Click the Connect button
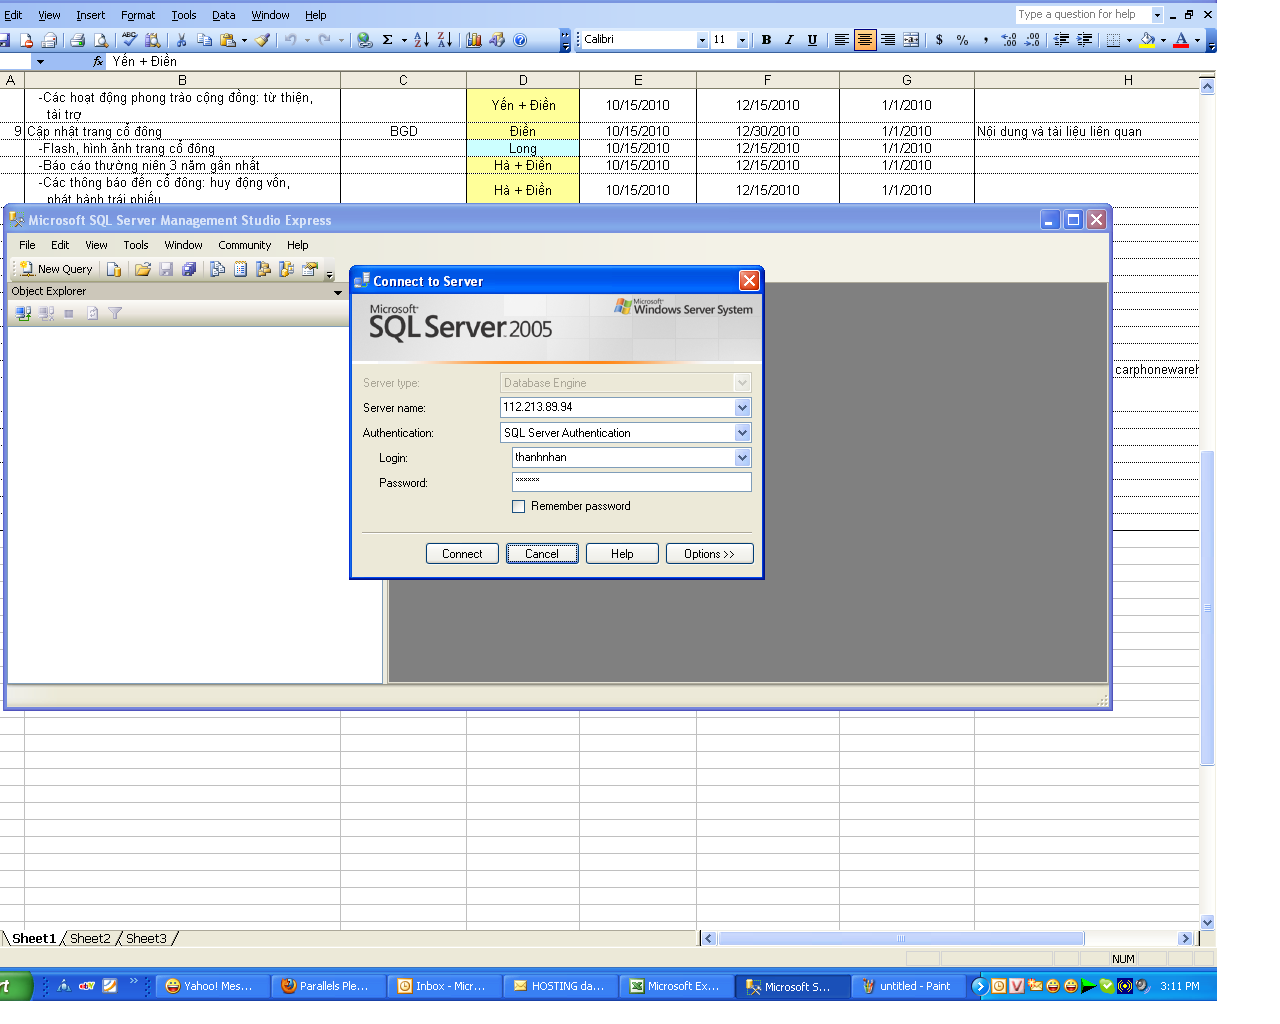Viewport: 1280px width, 1024px height. point(462,554)
